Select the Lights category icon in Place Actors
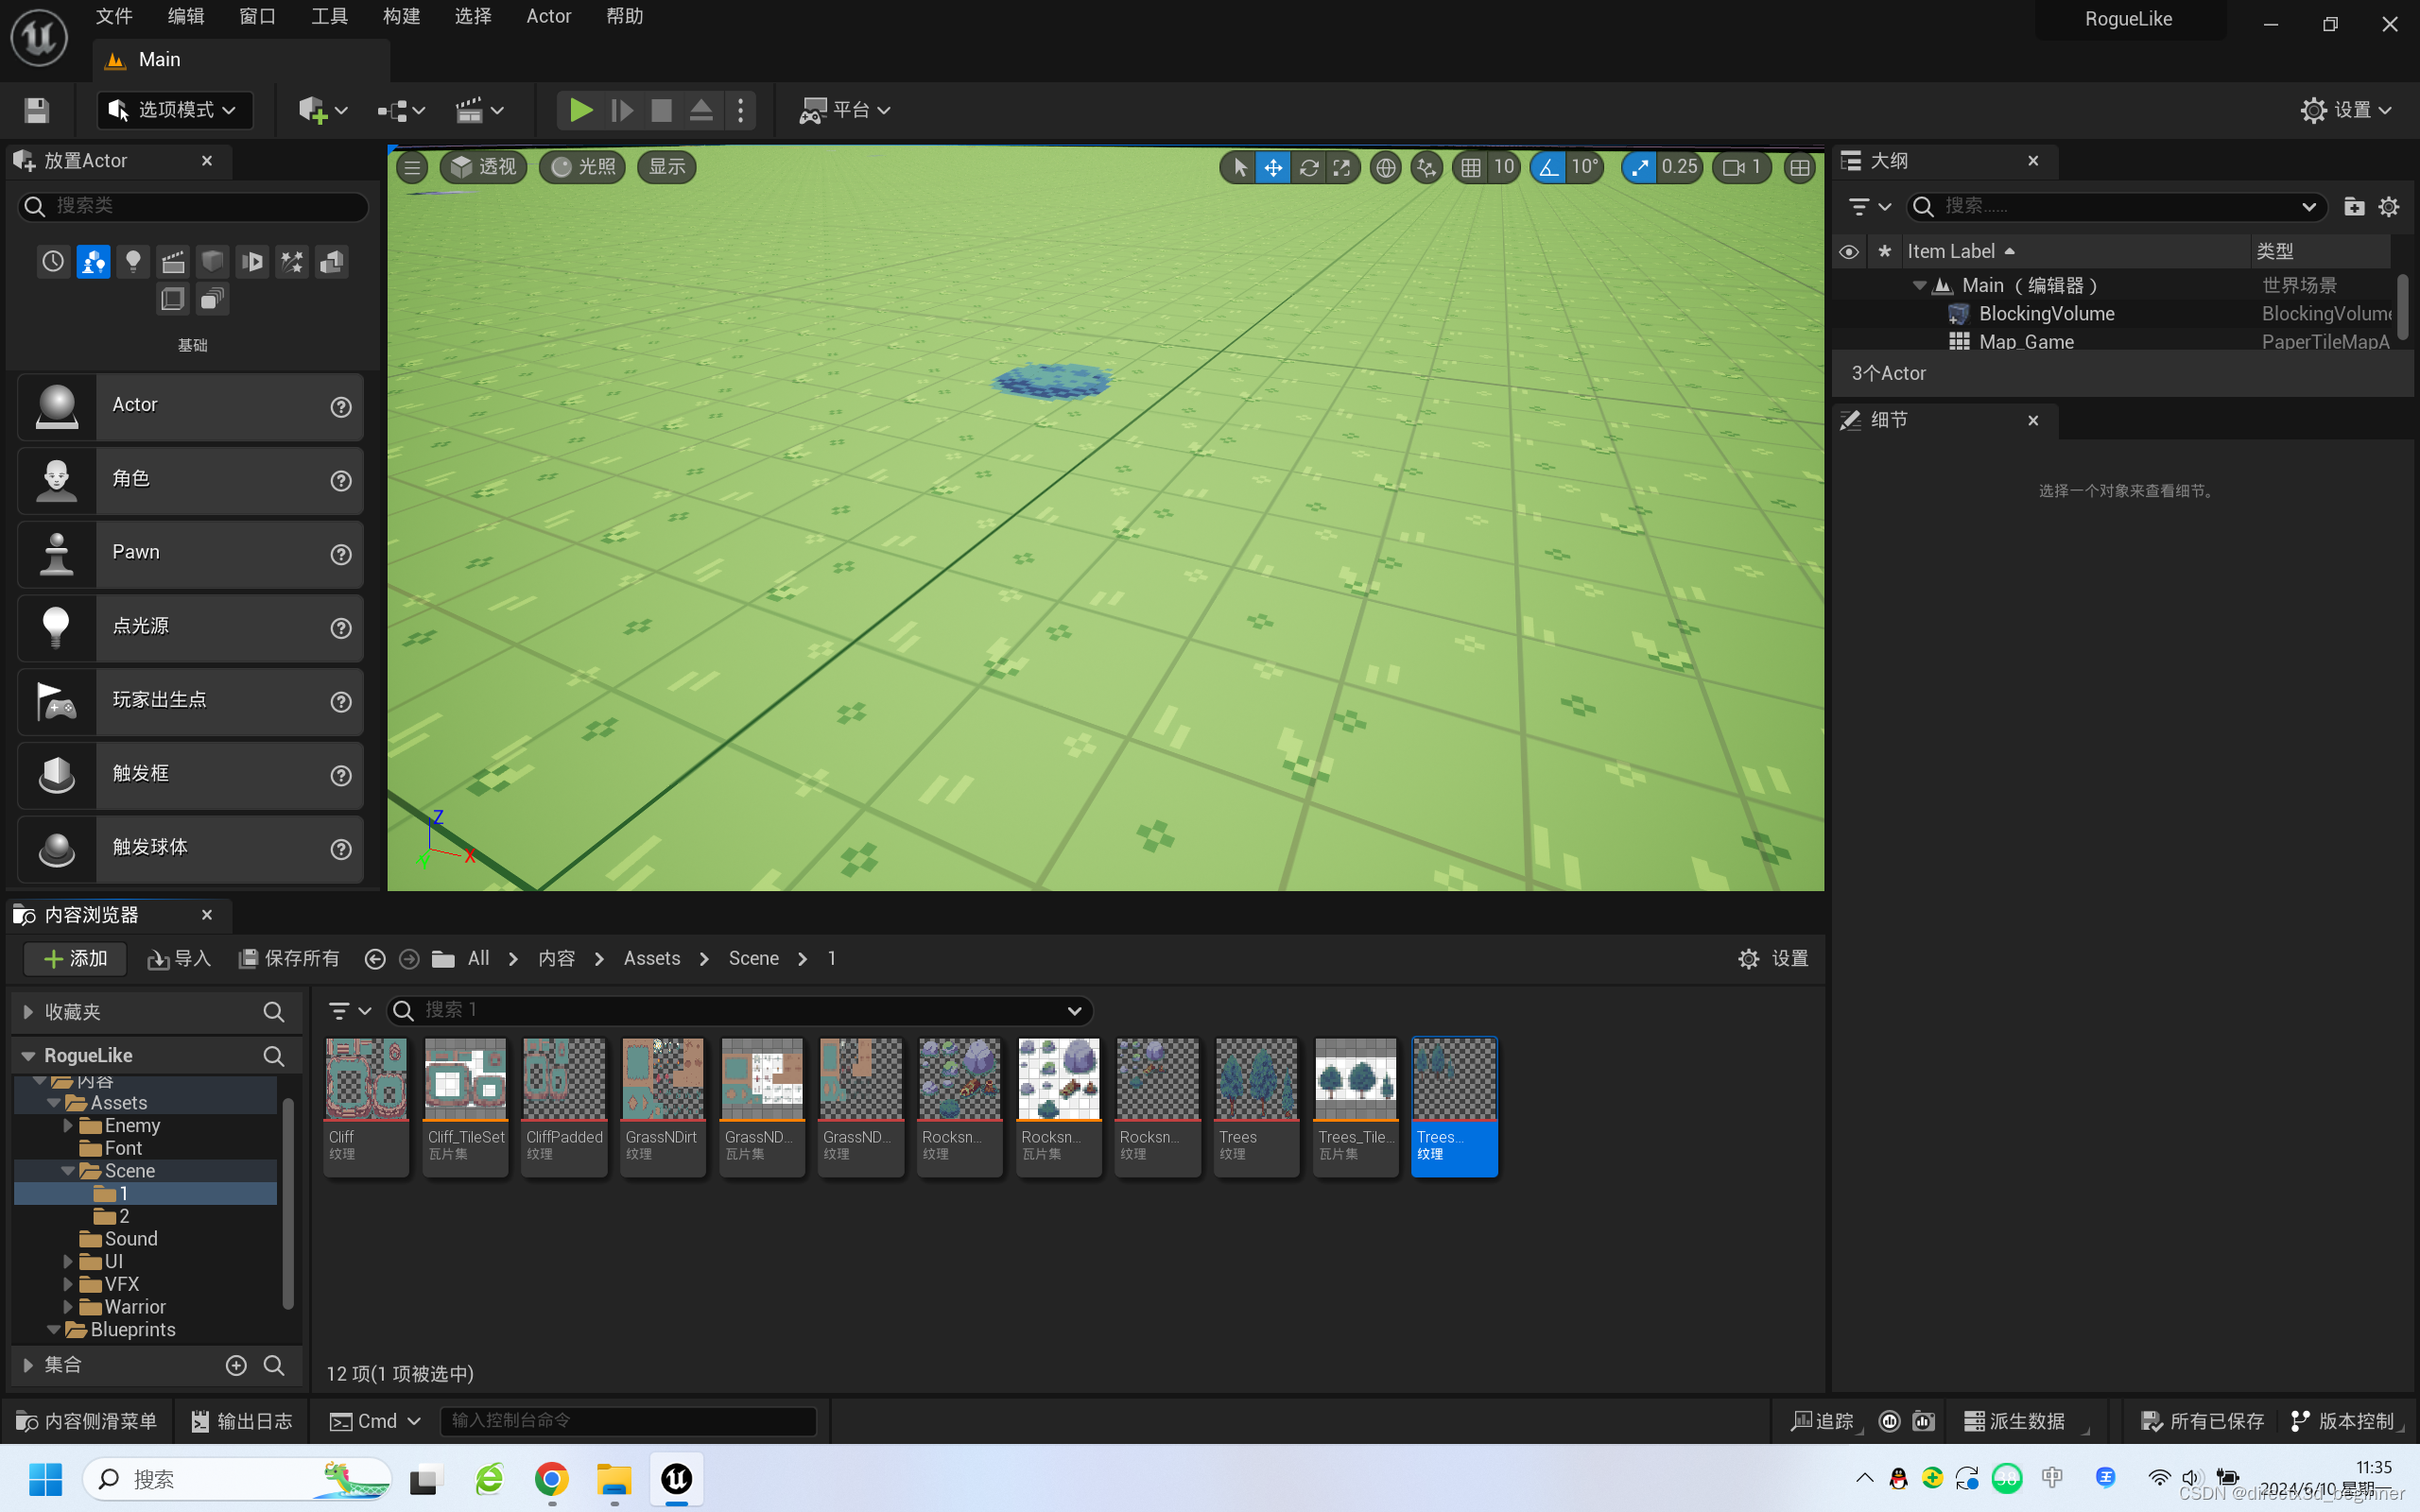Image resolution: width=2420 pixels, height=1512 pixels. (x=133, y=262)
